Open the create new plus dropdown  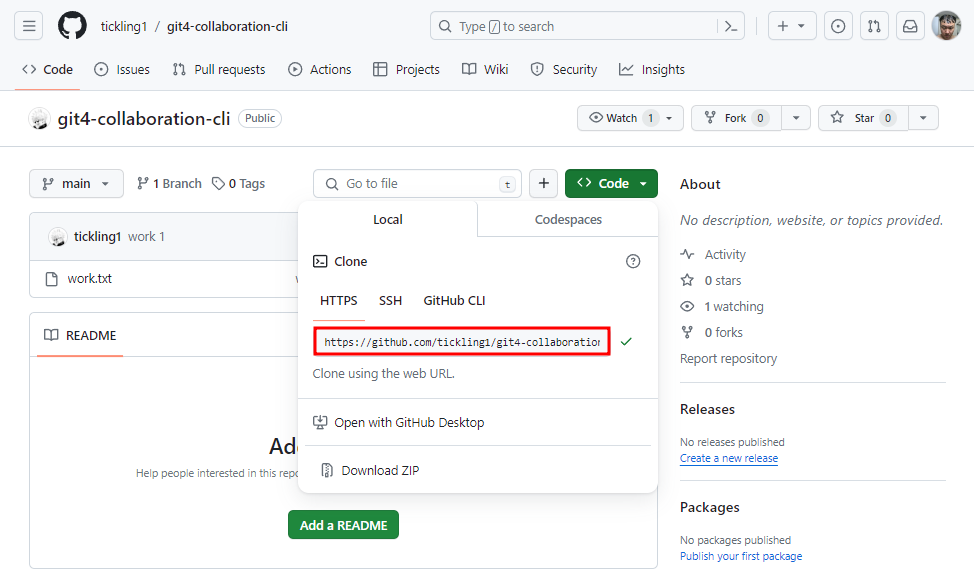pos(792,26)
